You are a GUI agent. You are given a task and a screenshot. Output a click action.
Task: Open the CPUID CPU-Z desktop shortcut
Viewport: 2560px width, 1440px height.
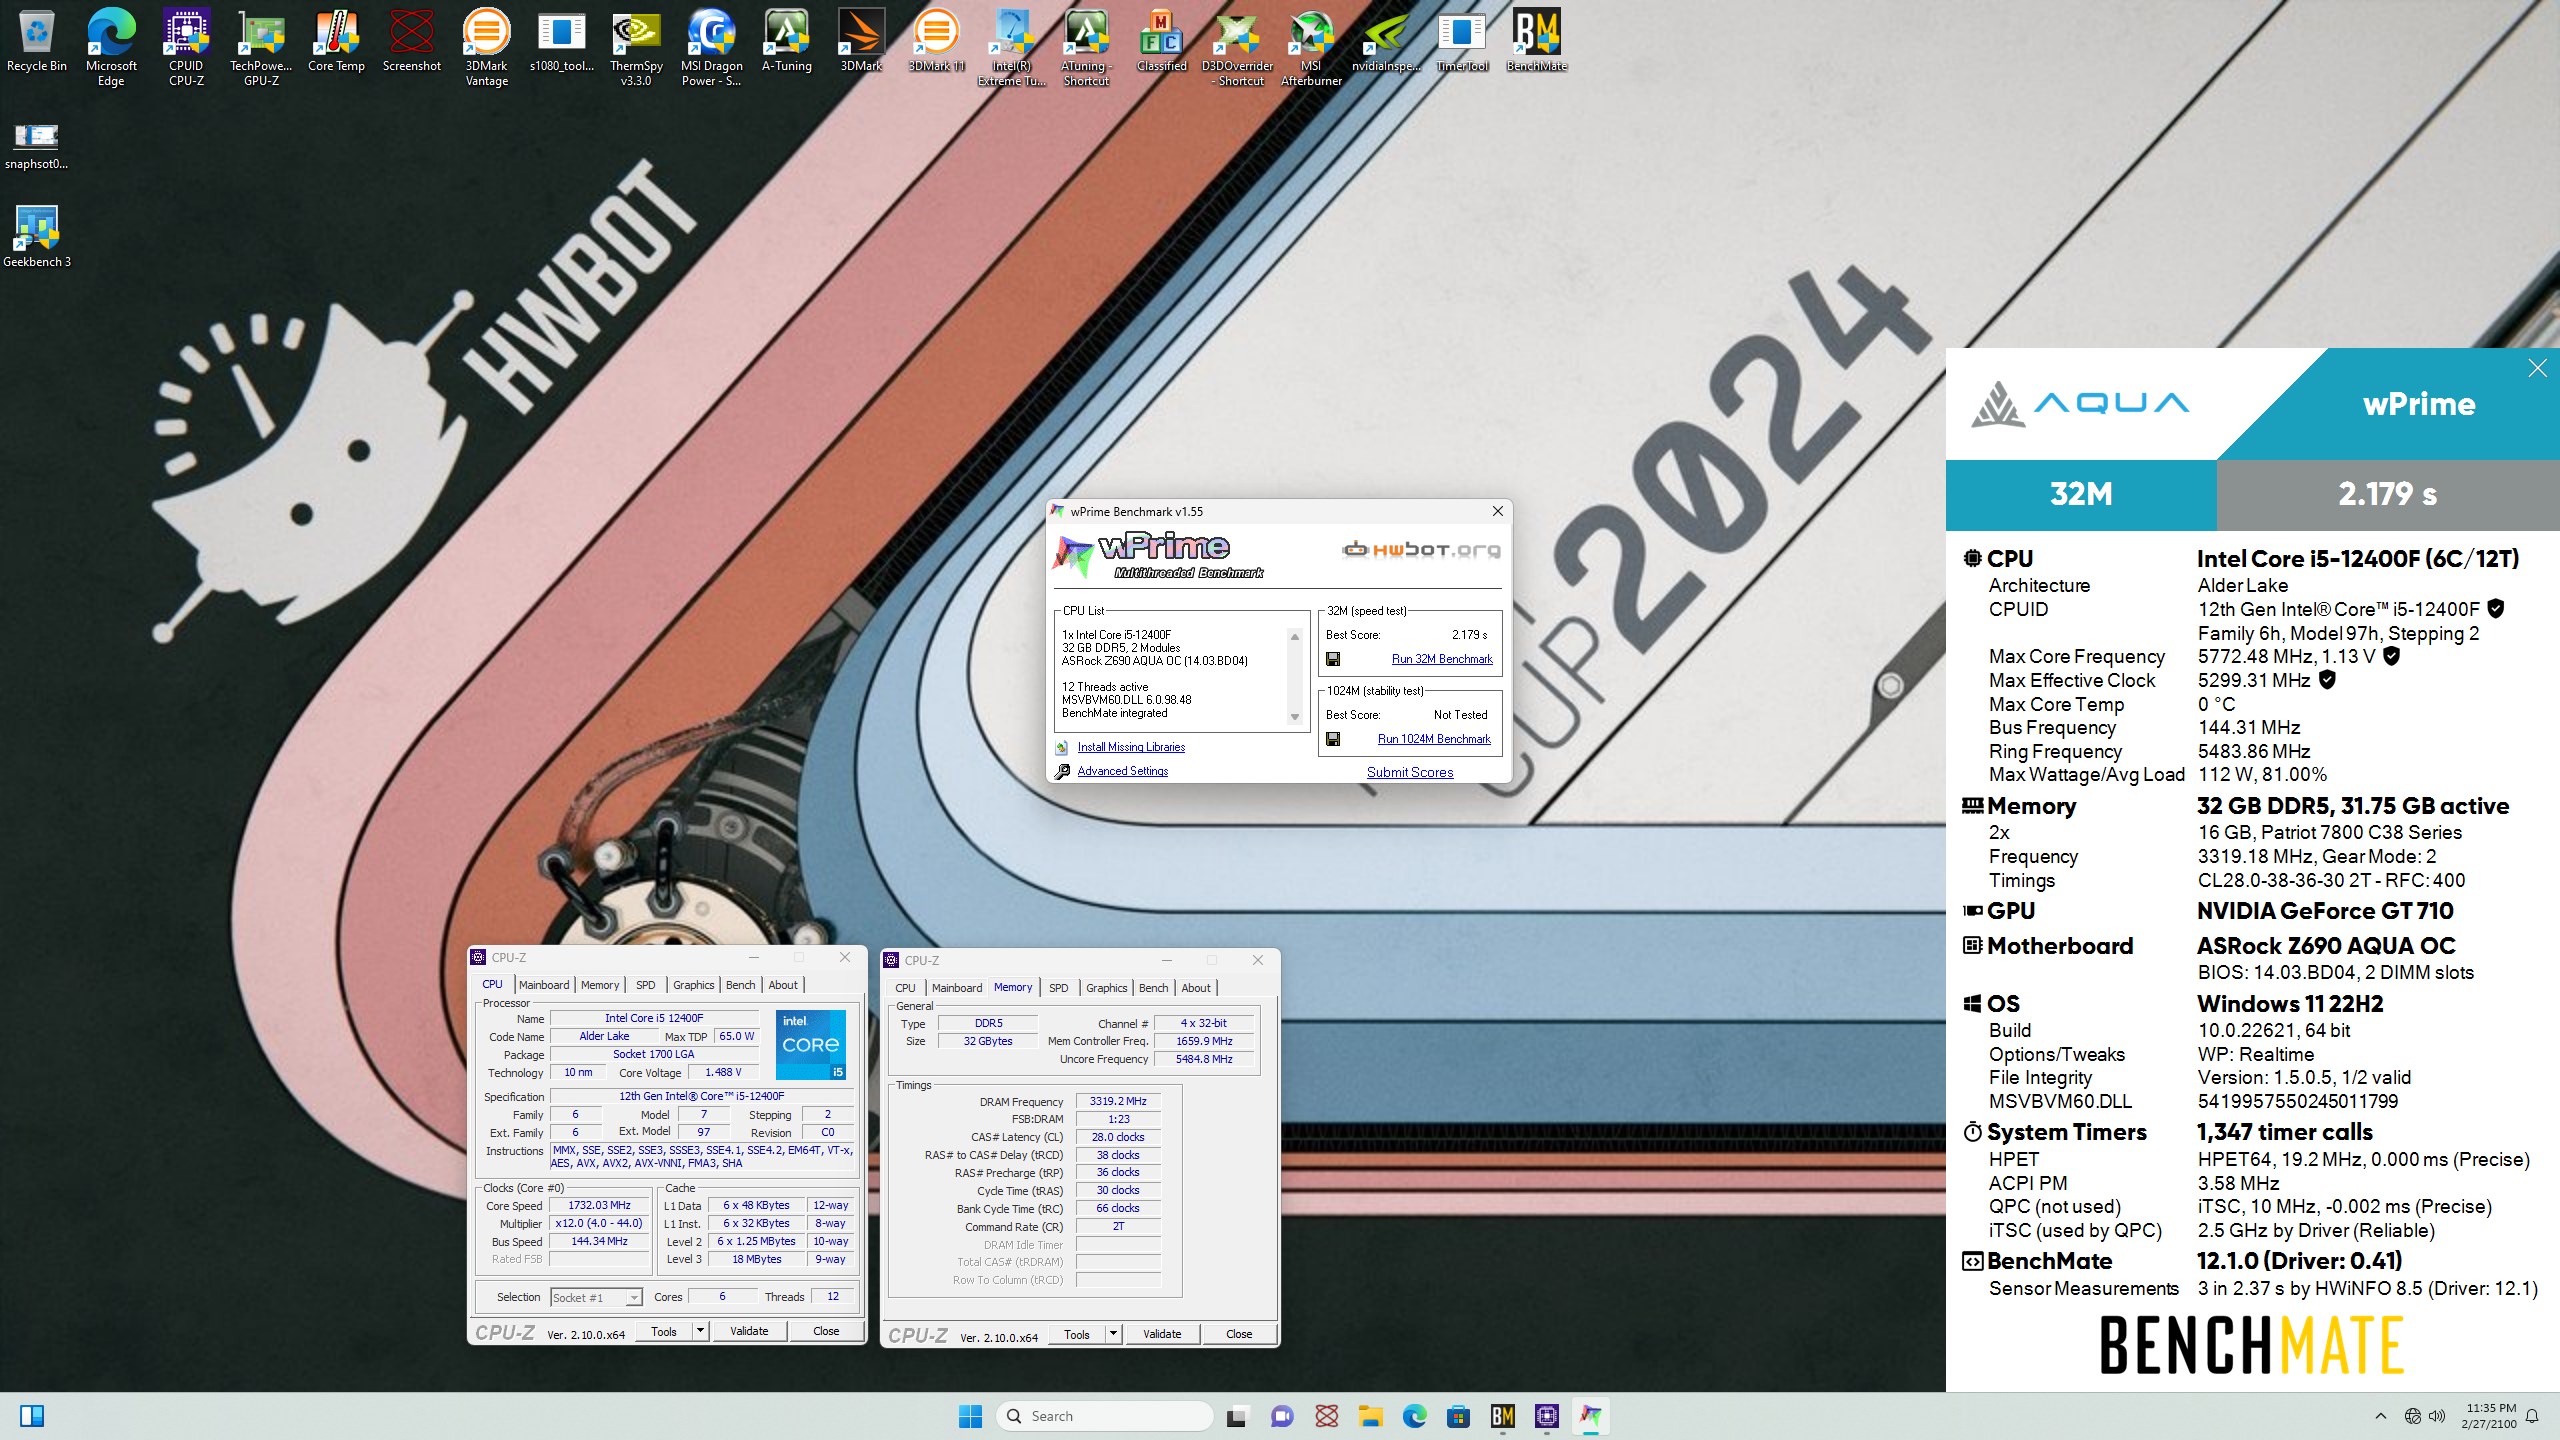tap(186, 48)
